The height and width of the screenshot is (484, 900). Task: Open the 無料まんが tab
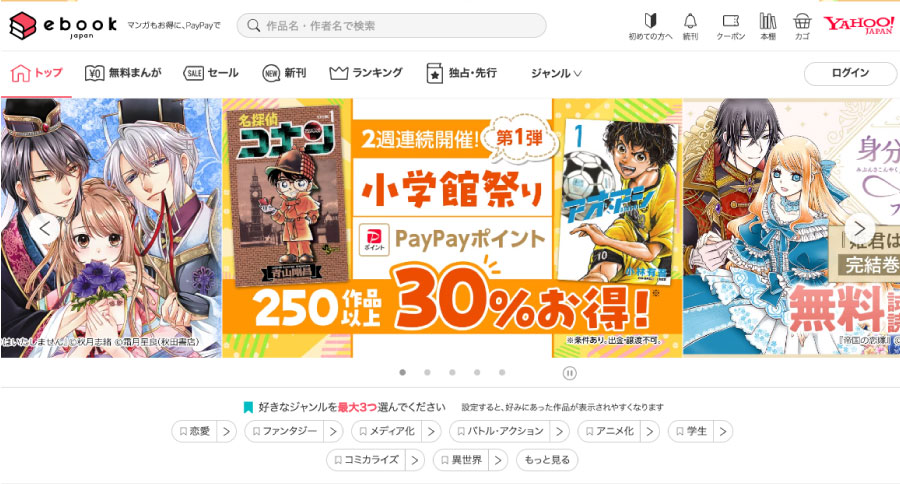tap(123, 73)
